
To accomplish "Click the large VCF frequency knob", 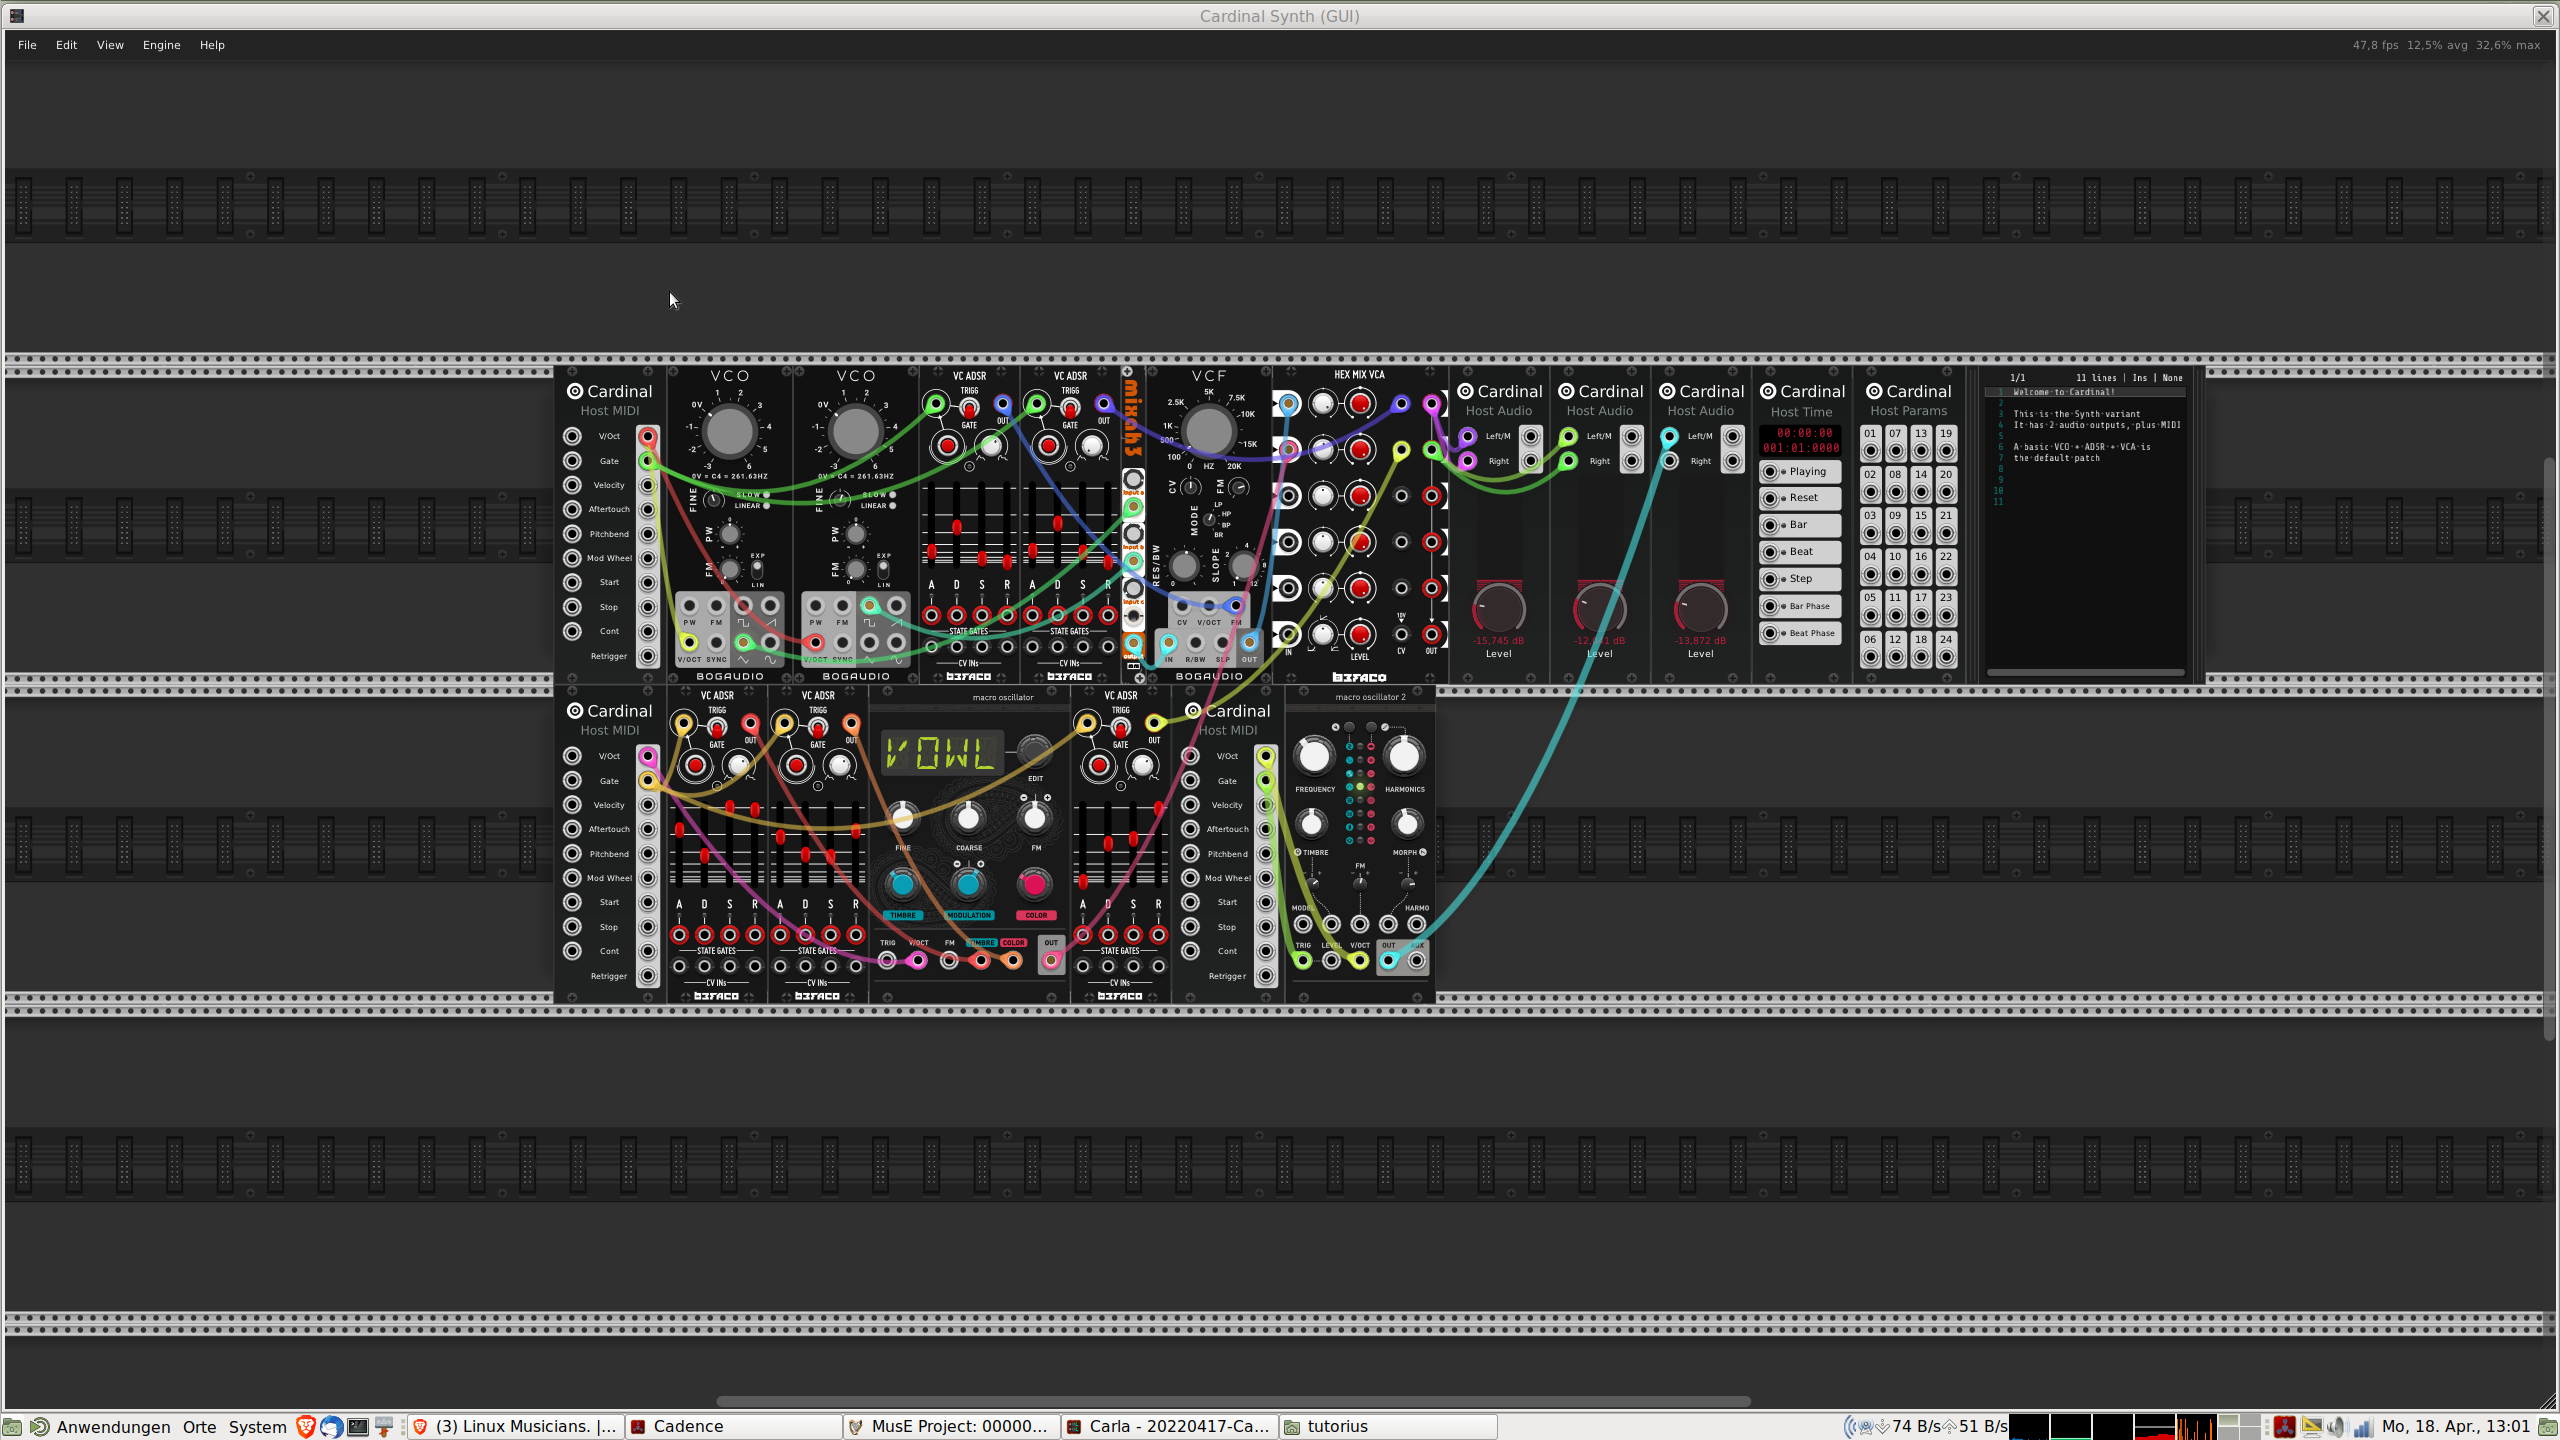I will click(1208, 431).
